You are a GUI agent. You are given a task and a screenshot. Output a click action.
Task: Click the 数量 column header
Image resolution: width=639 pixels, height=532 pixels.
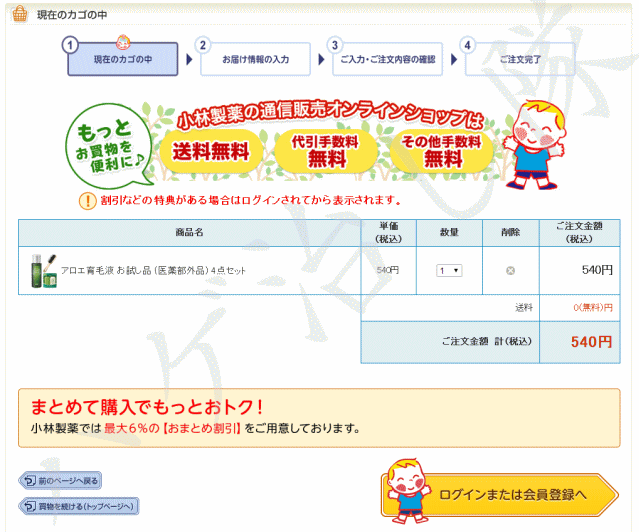pyautogui.click(x=449, y=232)
